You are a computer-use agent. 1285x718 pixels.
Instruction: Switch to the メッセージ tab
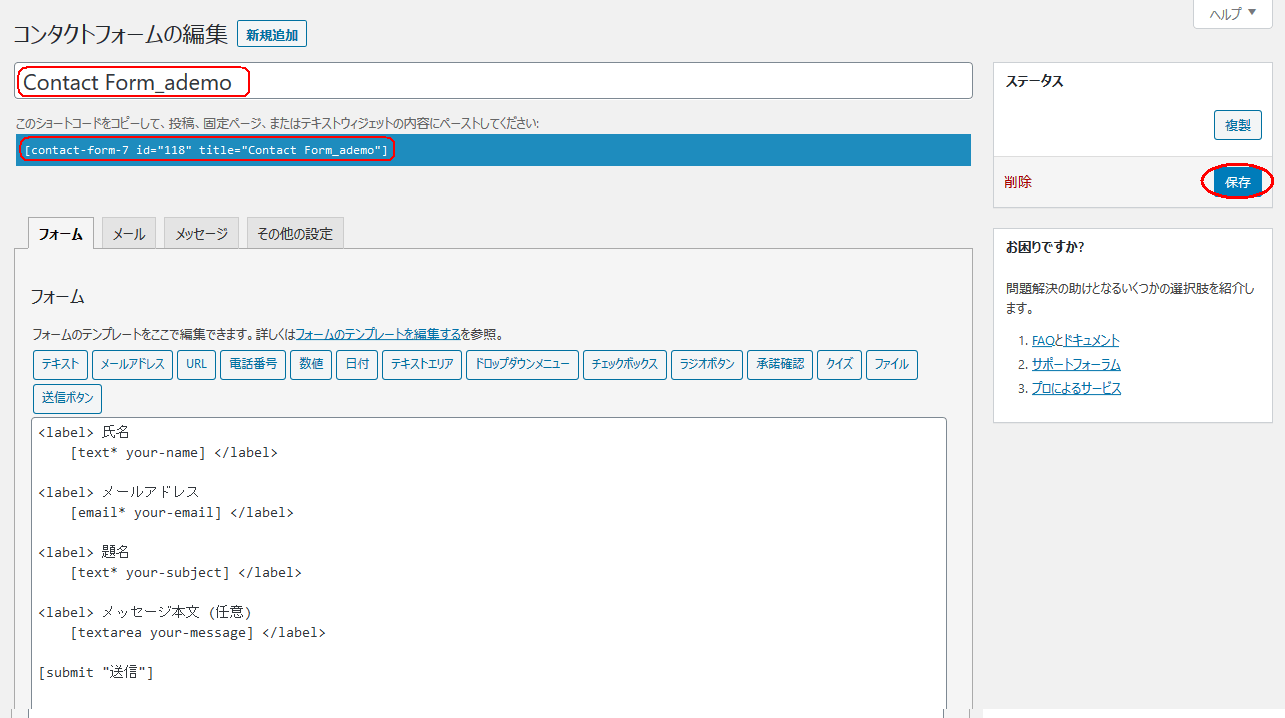point(202,233)
